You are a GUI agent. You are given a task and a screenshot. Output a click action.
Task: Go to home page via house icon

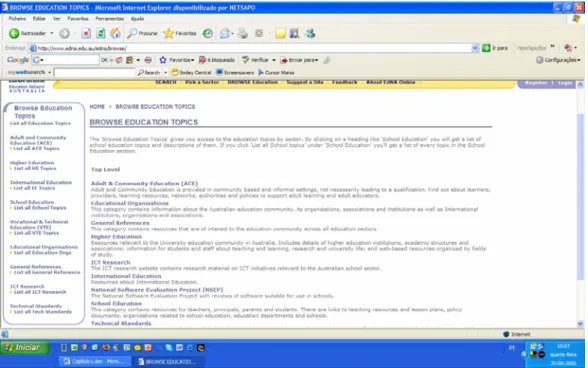click(x=116, y=33)
